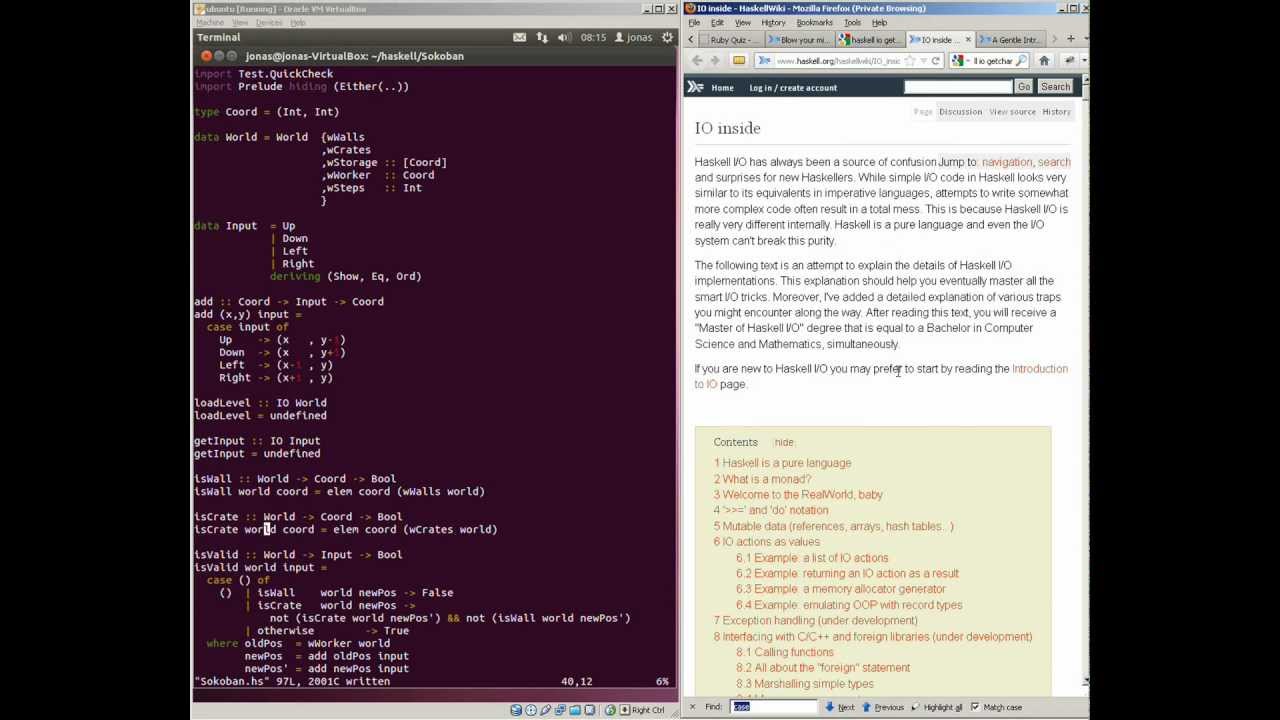Close the Firefox find bar
The height and width of the screenshot is (720, 1280).
coord(691,707)
